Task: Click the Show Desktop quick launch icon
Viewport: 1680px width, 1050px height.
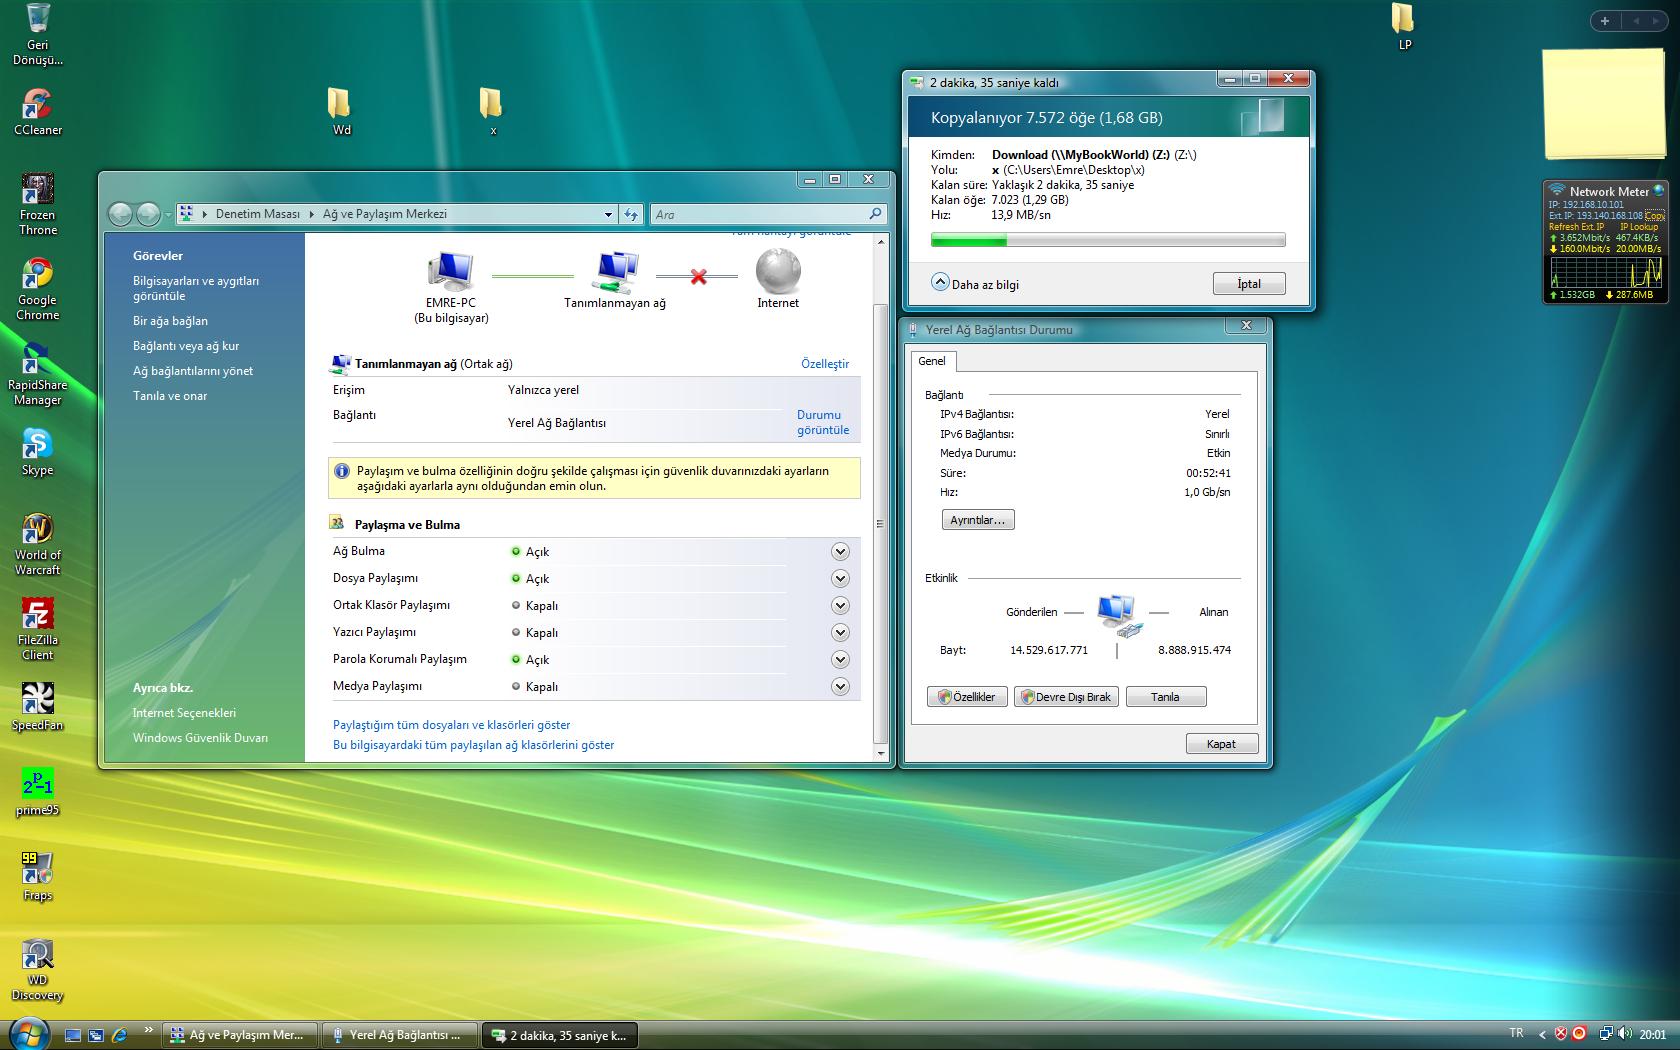Action: tap(73, 1035)
